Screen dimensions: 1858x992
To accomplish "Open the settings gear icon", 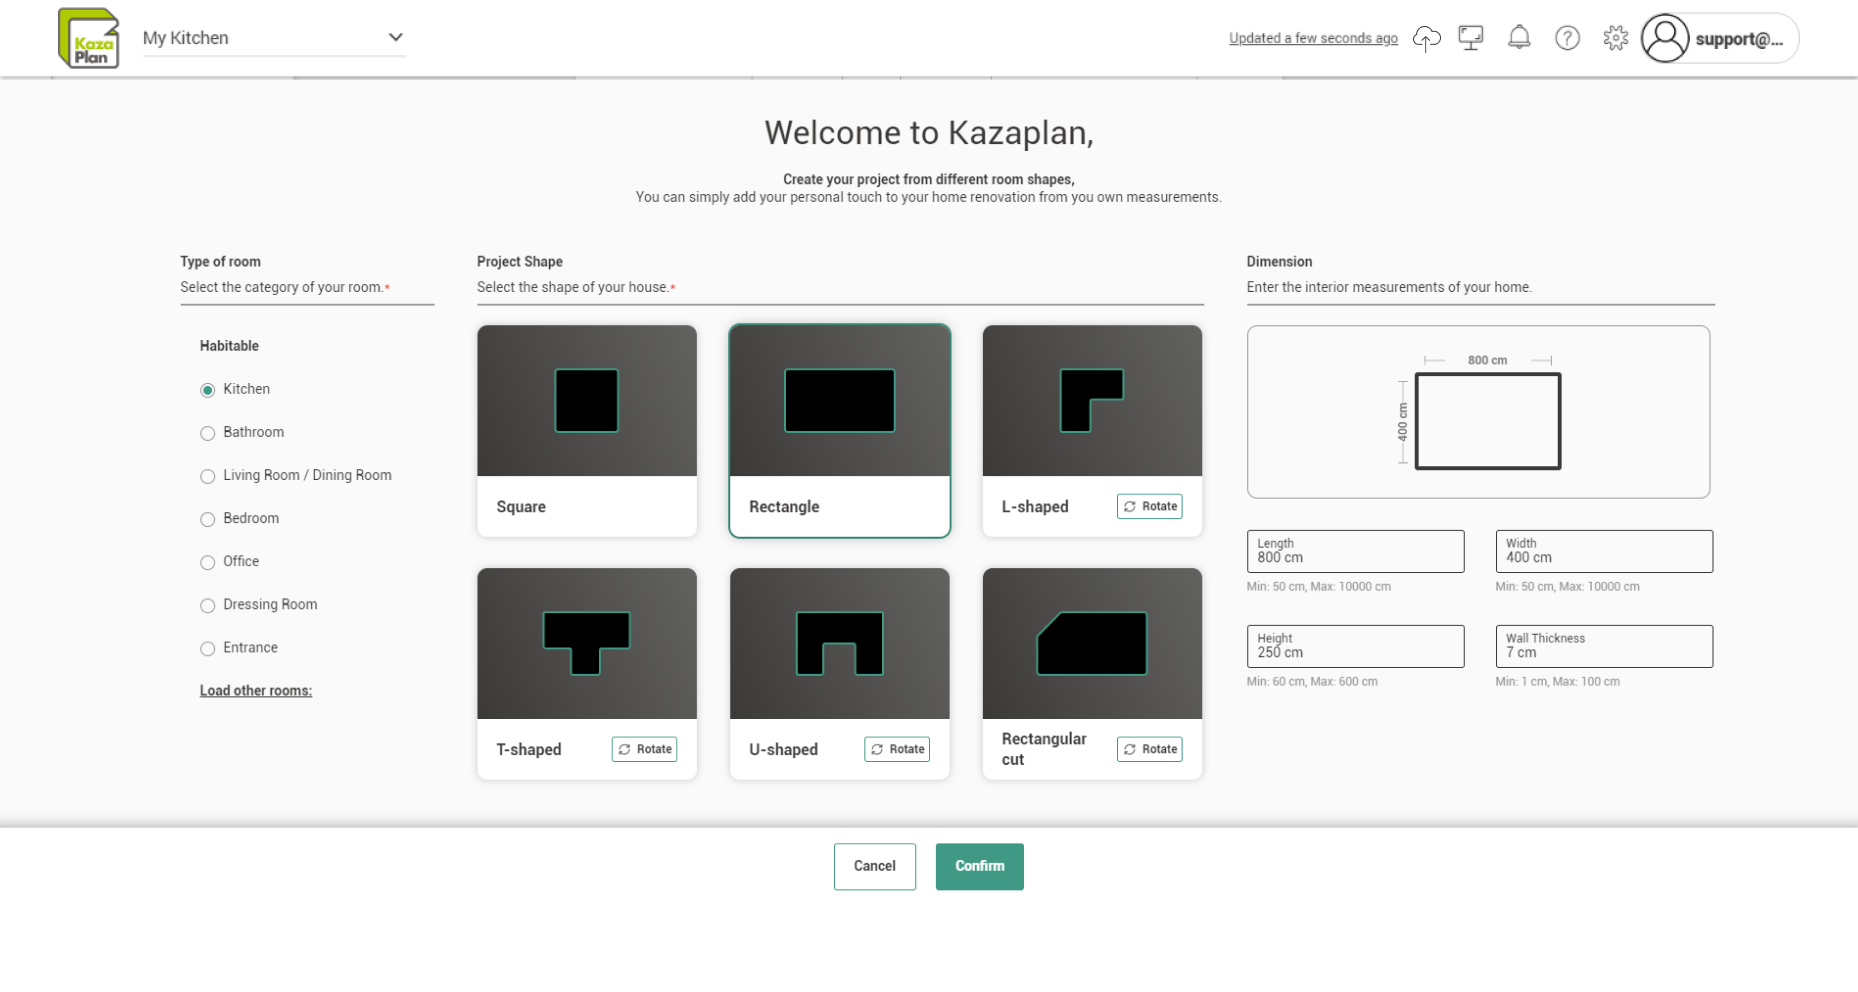I will (x=1615, y=38).
